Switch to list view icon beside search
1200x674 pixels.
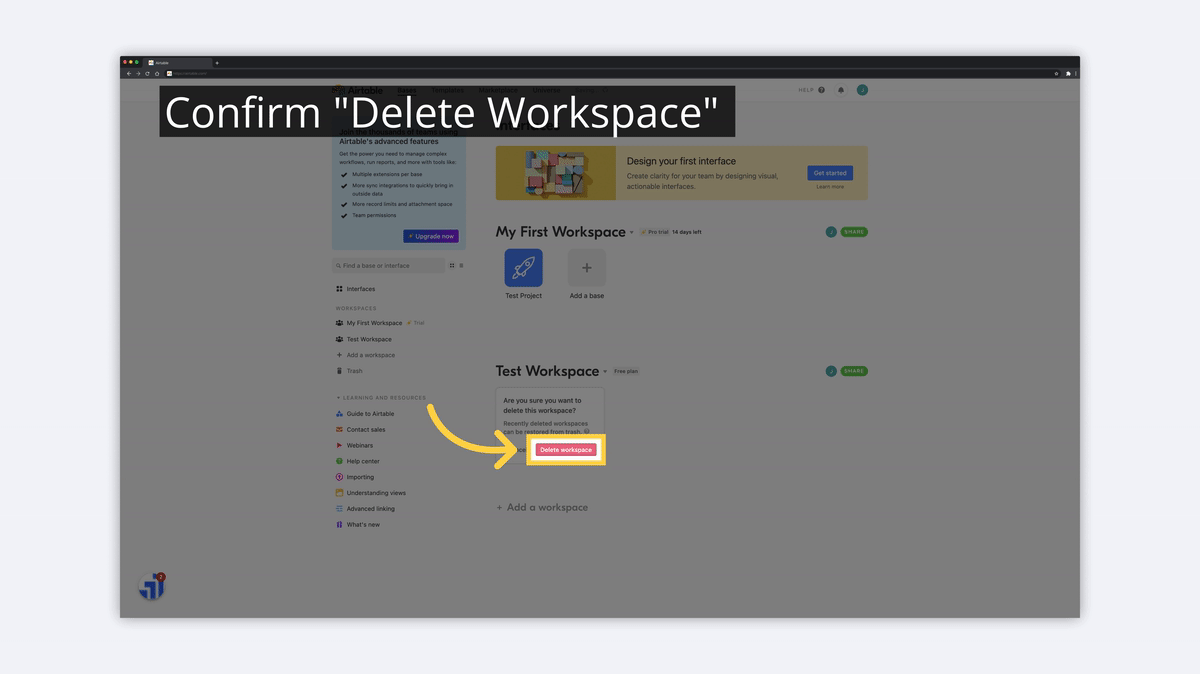(x=461, y=266)
